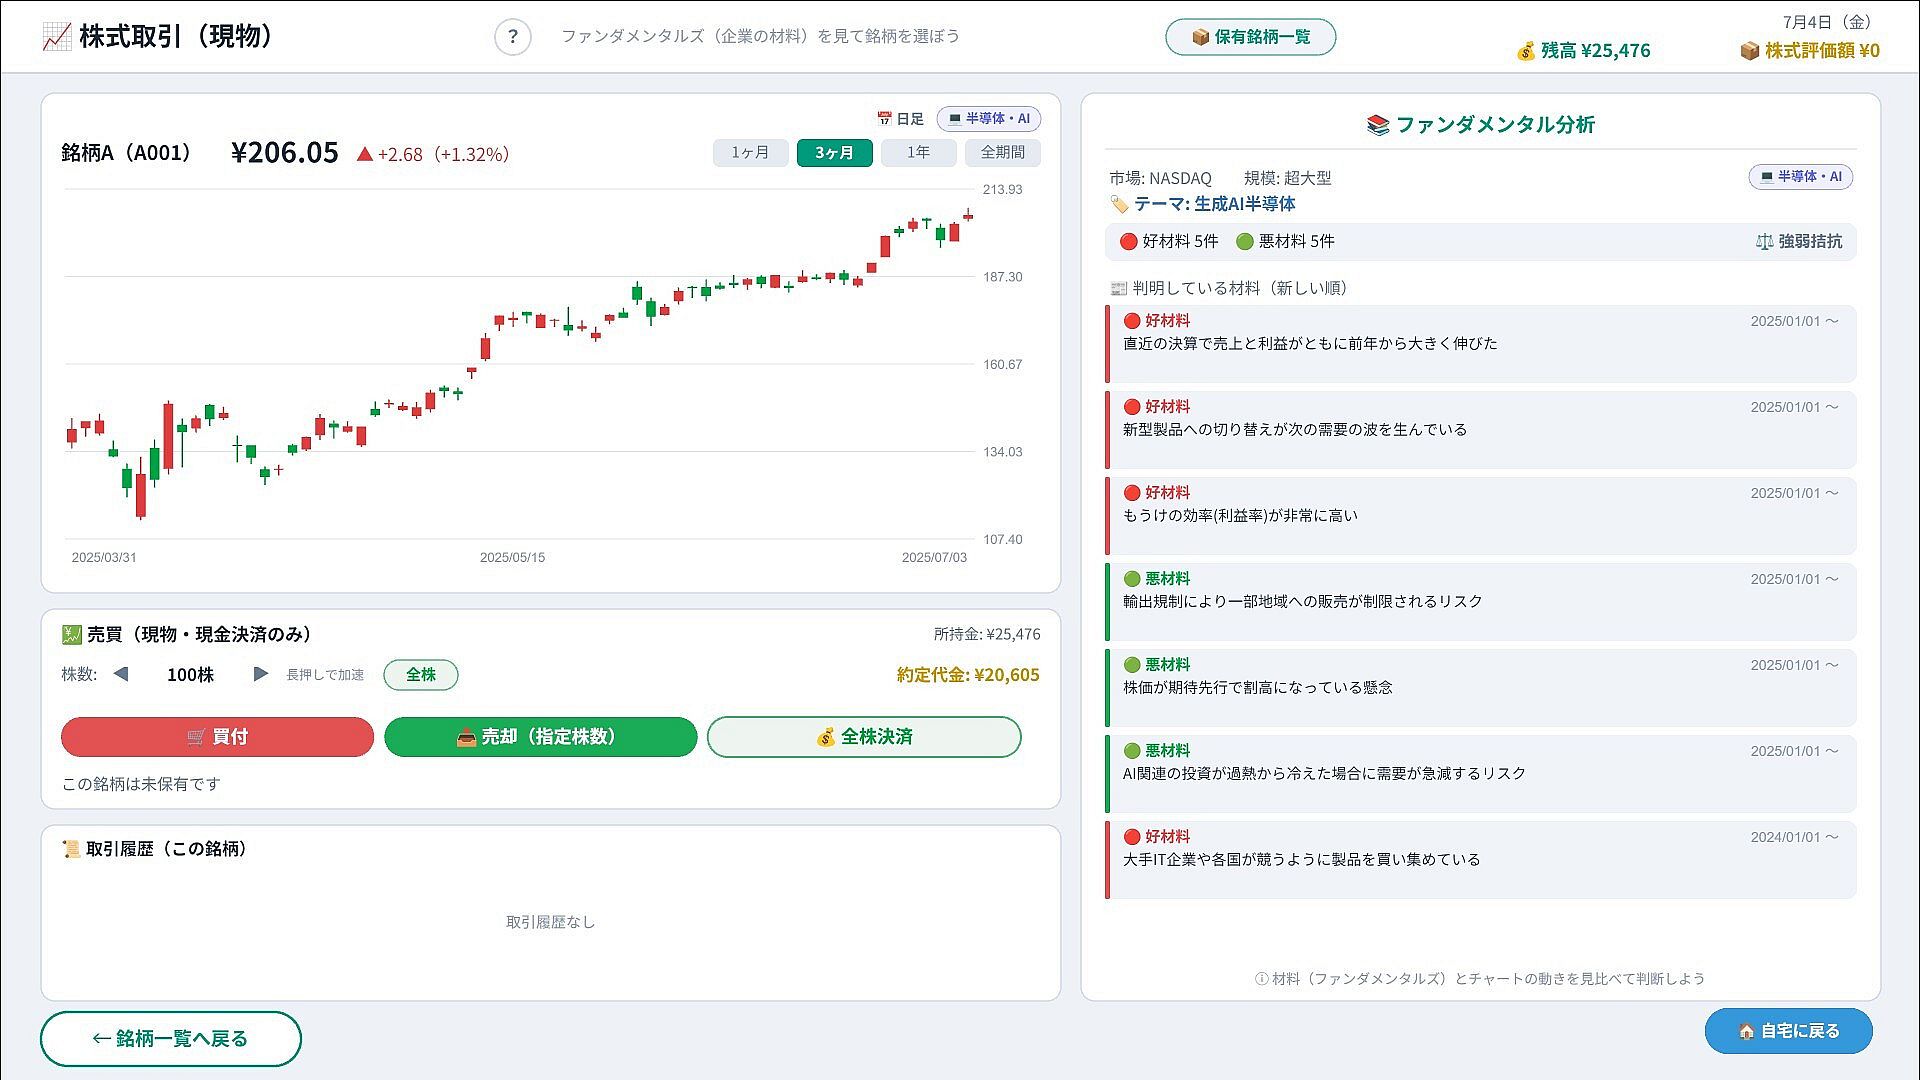Decrease share count with left arrow
1920x1080 pixels.
point(121,674)
